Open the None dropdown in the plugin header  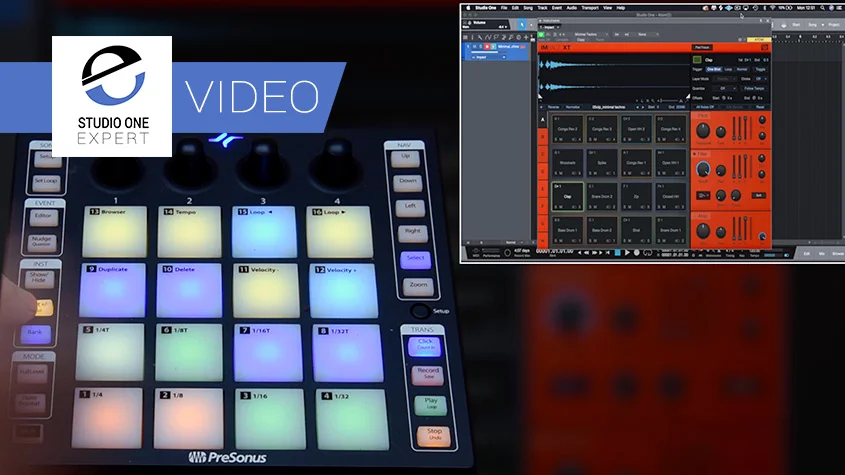pos(648,34)
